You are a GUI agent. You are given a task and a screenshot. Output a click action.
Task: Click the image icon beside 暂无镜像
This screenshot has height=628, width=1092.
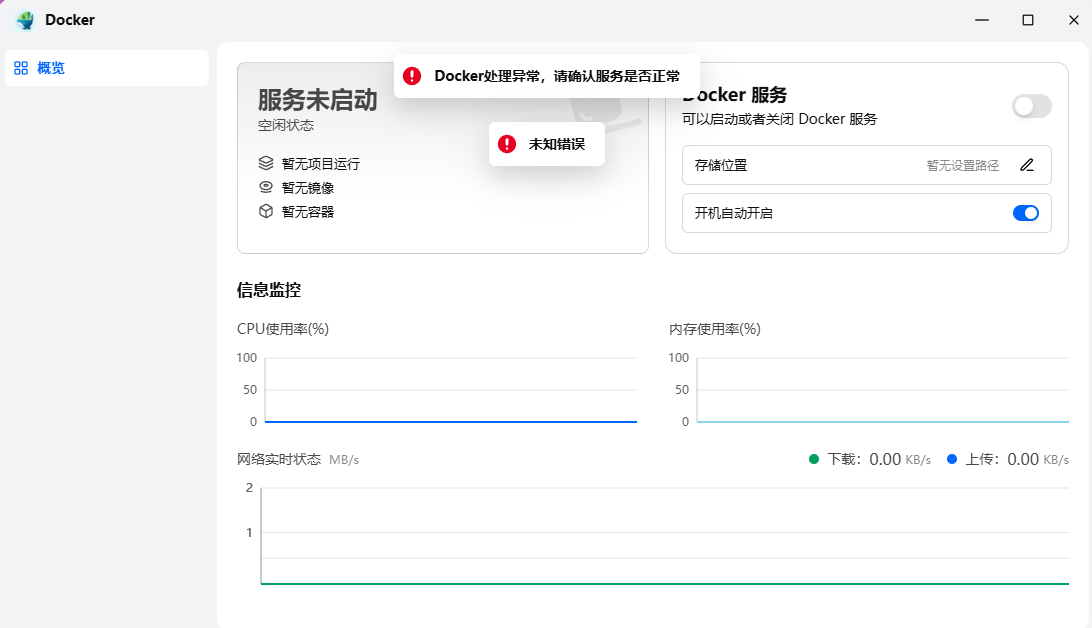(x=265, y=187)
